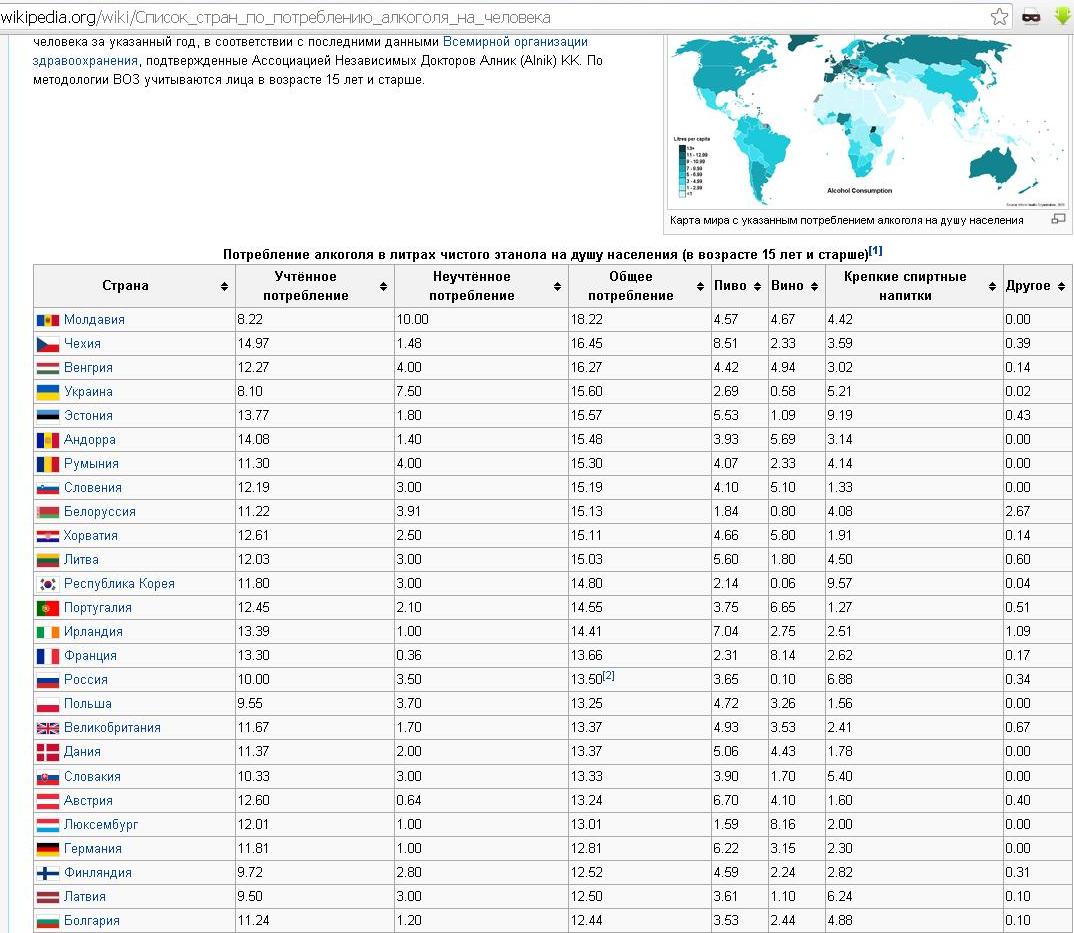The height and width of the screenshot is (933, 1074).
Task: Bookmark page with the star icon
Action: click(x=999, y=16)
